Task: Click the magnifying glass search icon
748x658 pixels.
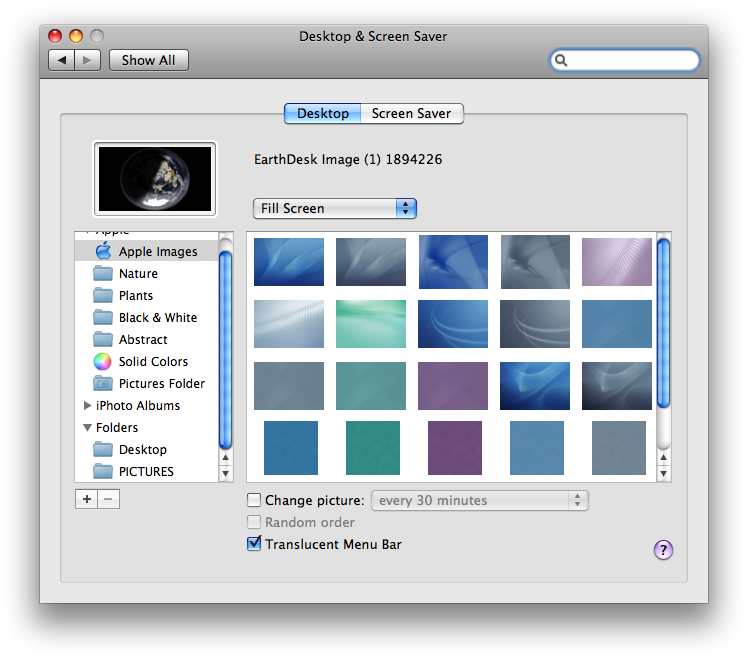Action: point(561,60)
